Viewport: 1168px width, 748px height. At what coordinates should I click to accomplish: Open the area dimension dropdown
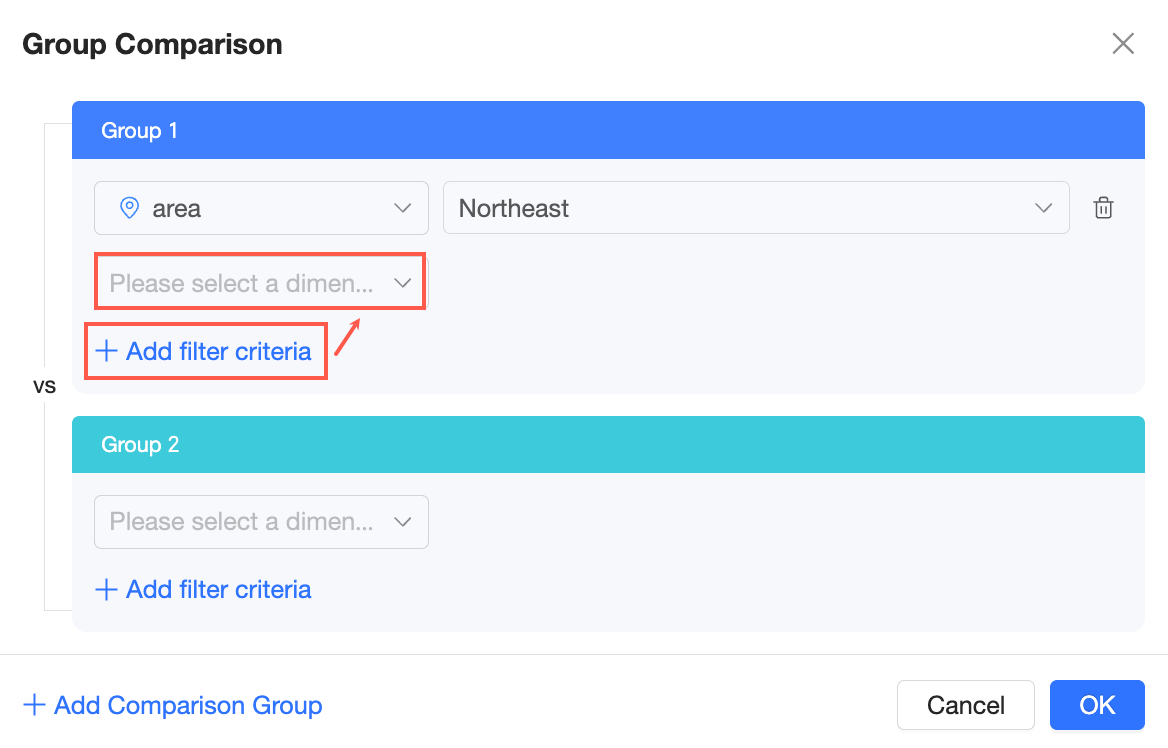(261, 208)
